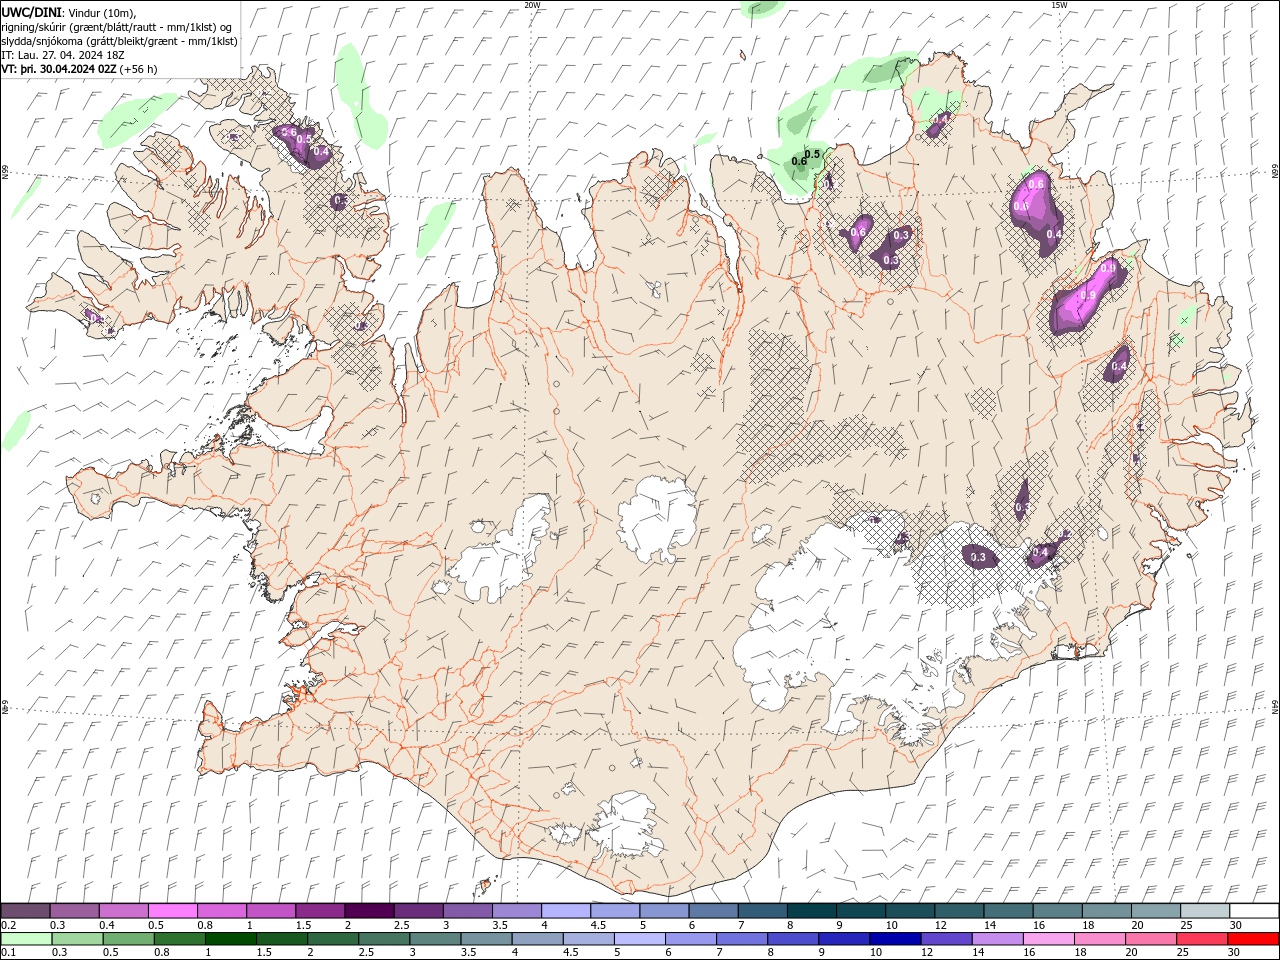Click the 'slydda/snjókoma' legend description line

click(x=119, y=41)
